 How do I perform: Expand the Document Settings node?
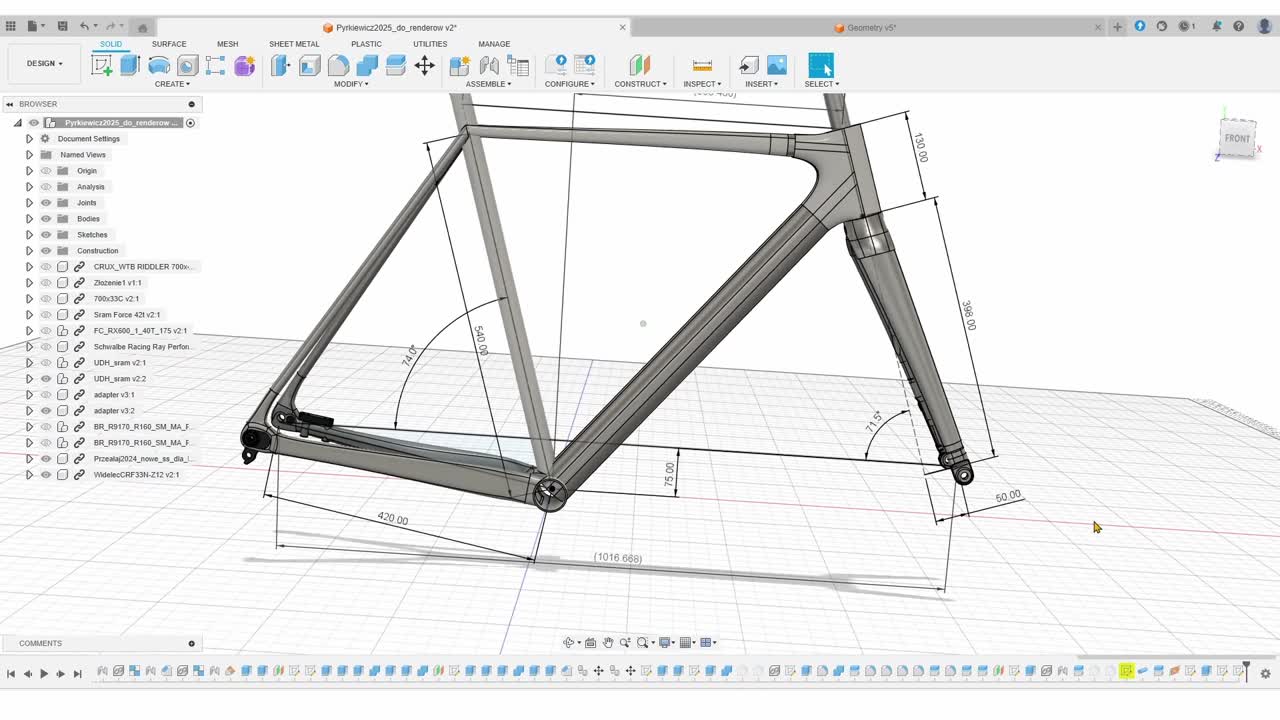coord(29,139)
